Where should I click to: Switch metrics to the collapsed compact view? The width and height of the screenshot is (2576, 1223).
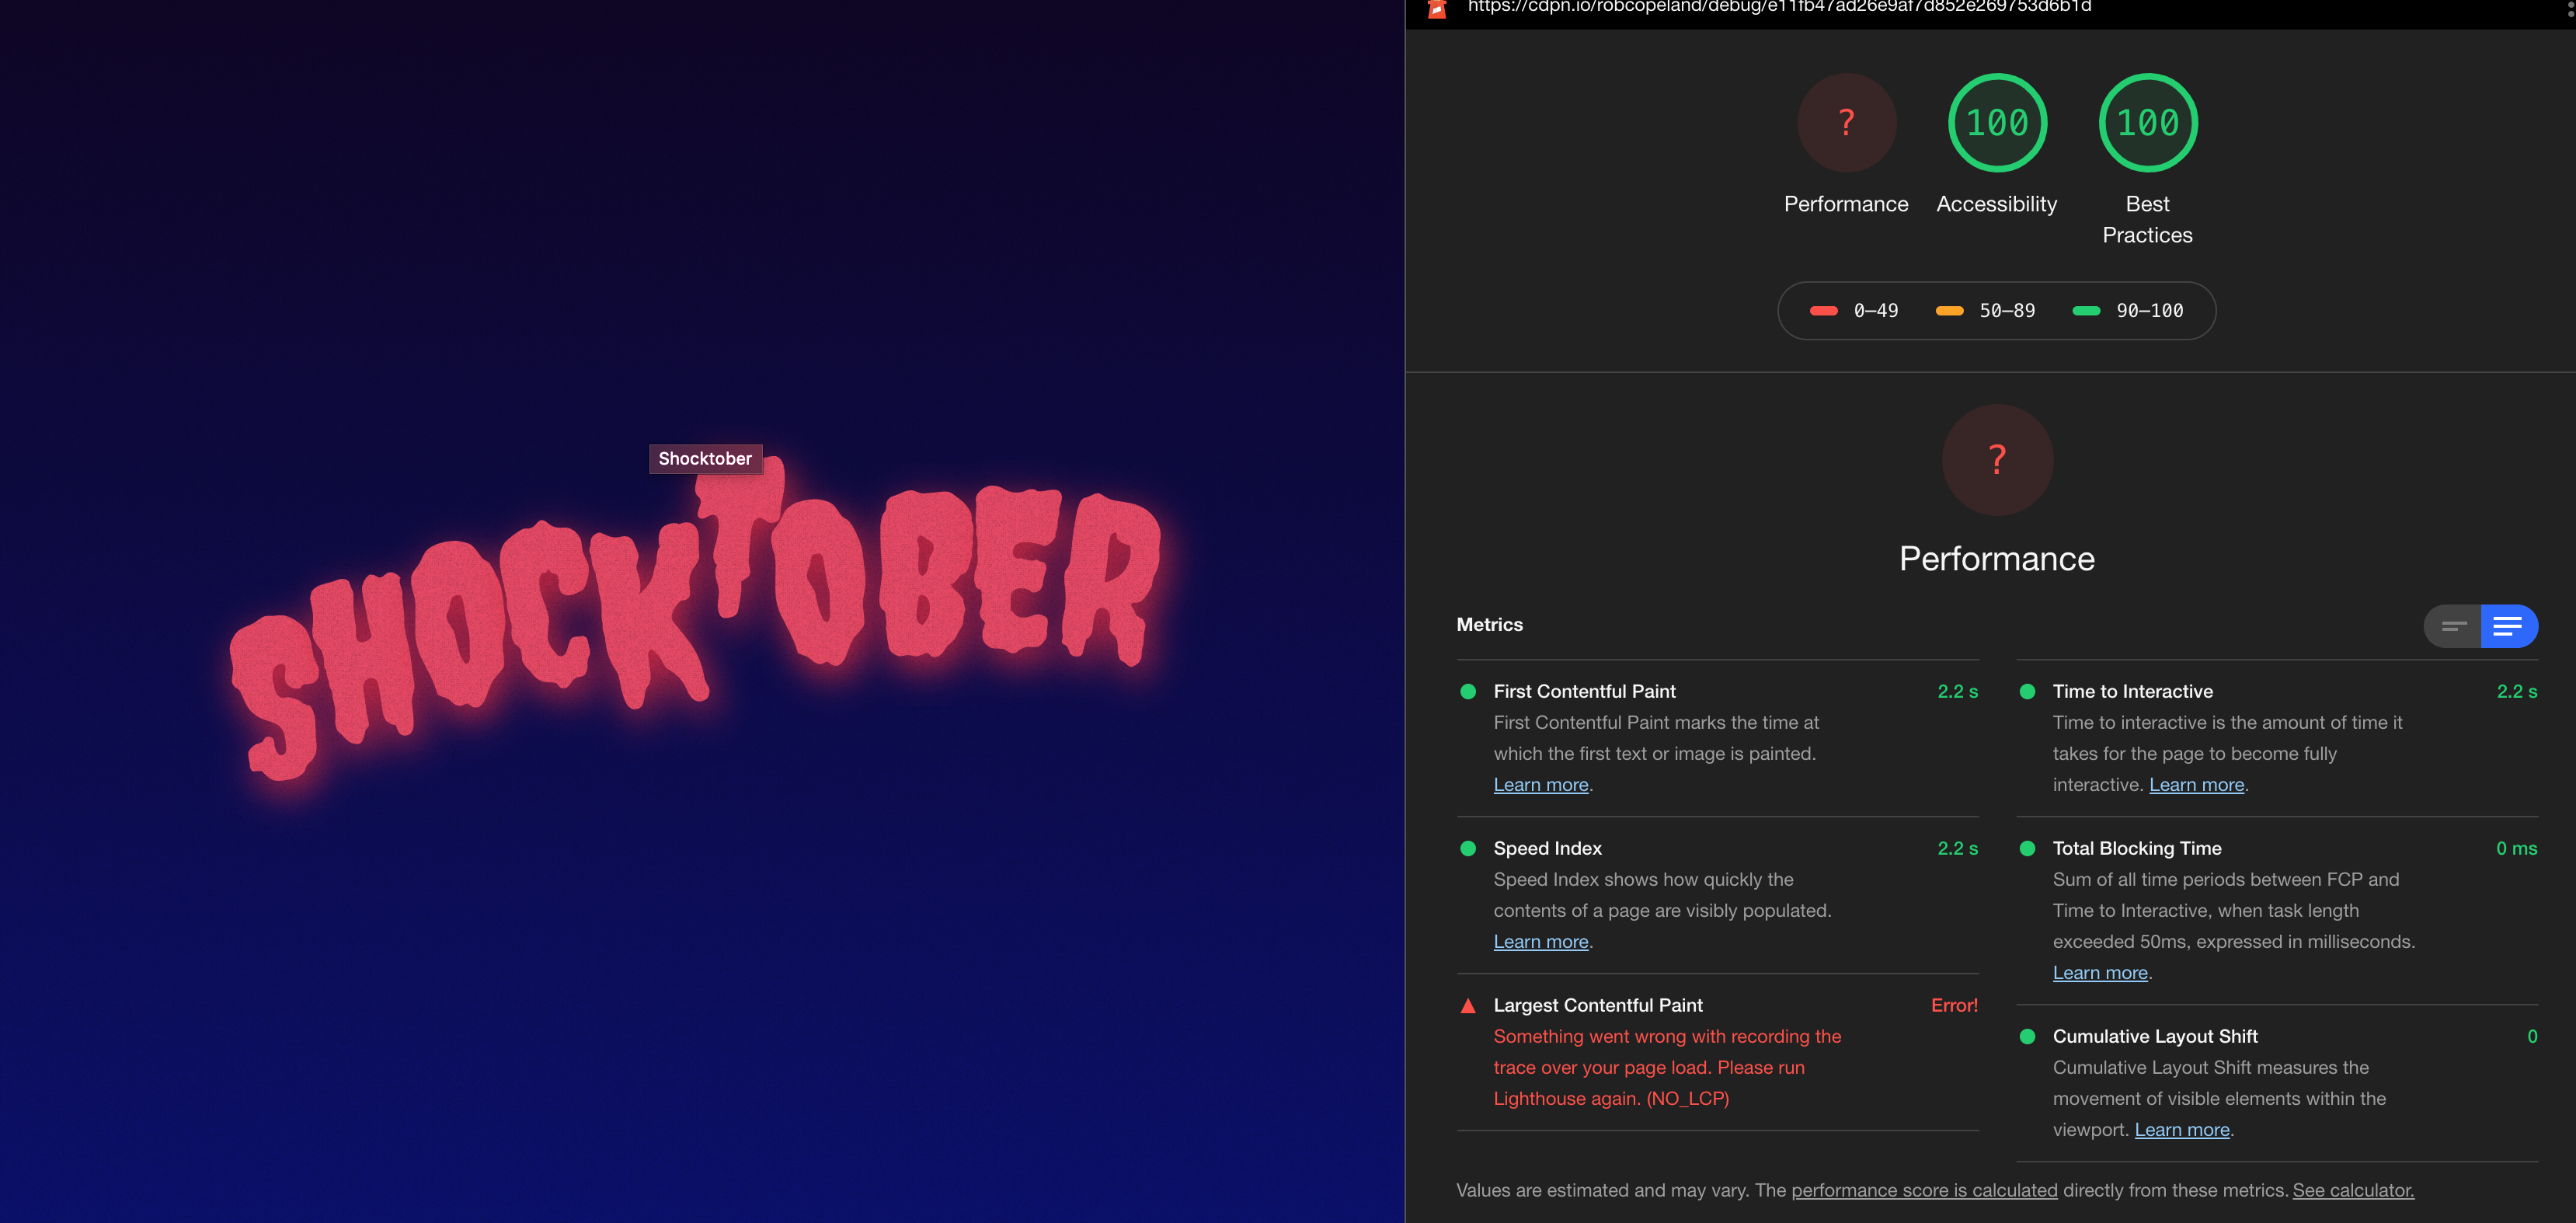point(2453,626)
